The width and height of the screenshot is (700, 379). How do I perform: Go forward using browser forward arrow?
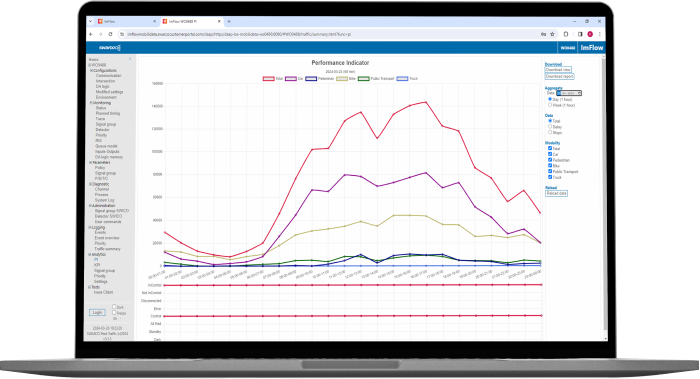(x=100, y=34)
